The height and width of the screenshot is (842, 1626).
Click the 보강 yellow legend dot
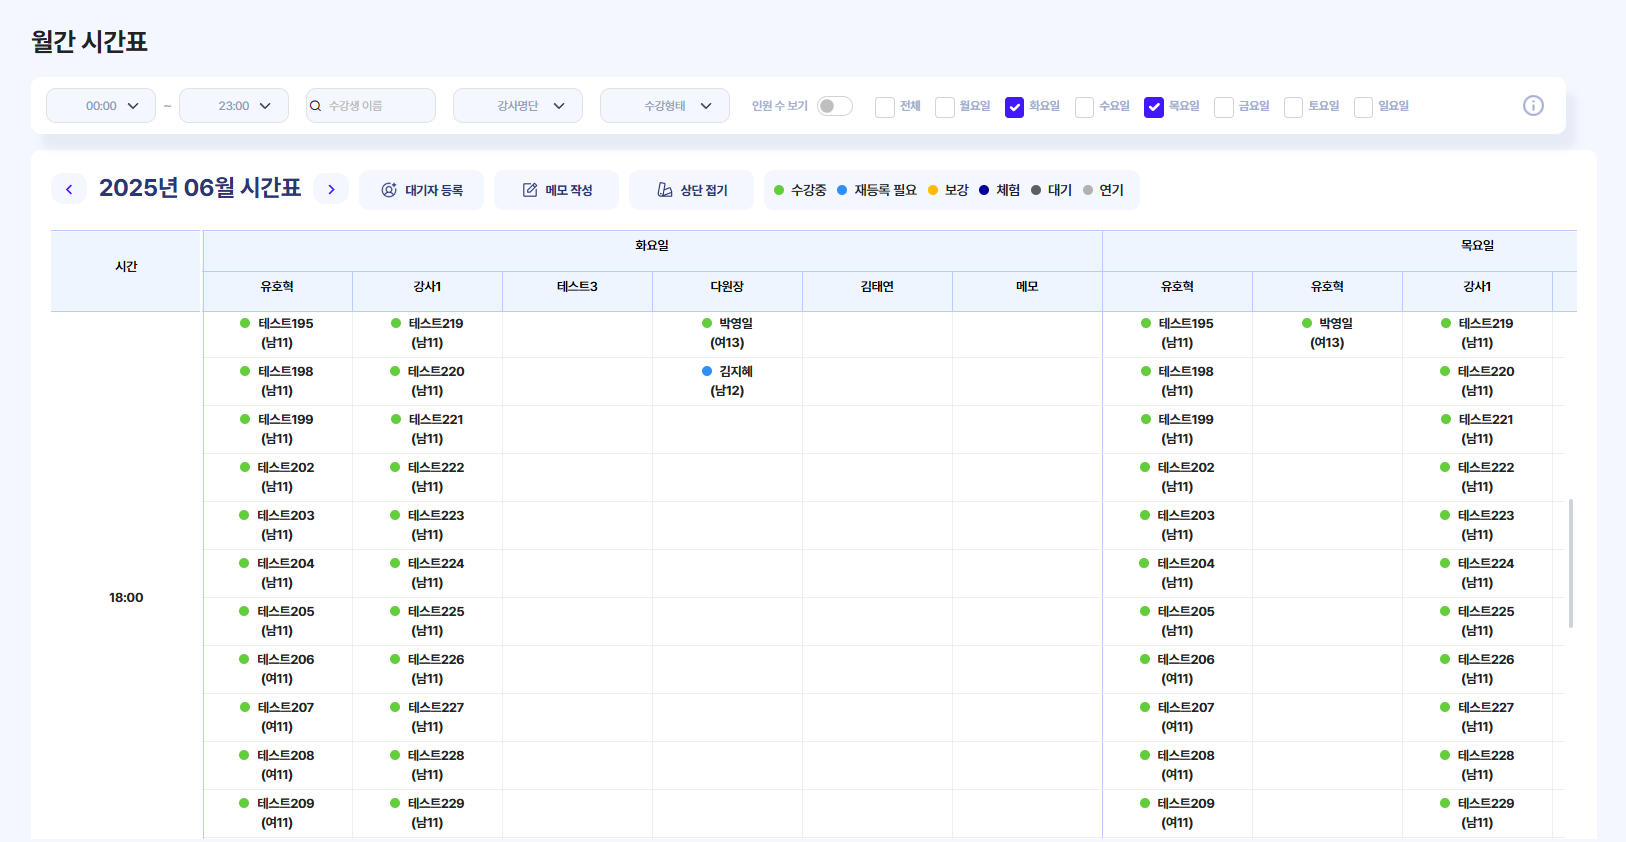click(933, 190)
